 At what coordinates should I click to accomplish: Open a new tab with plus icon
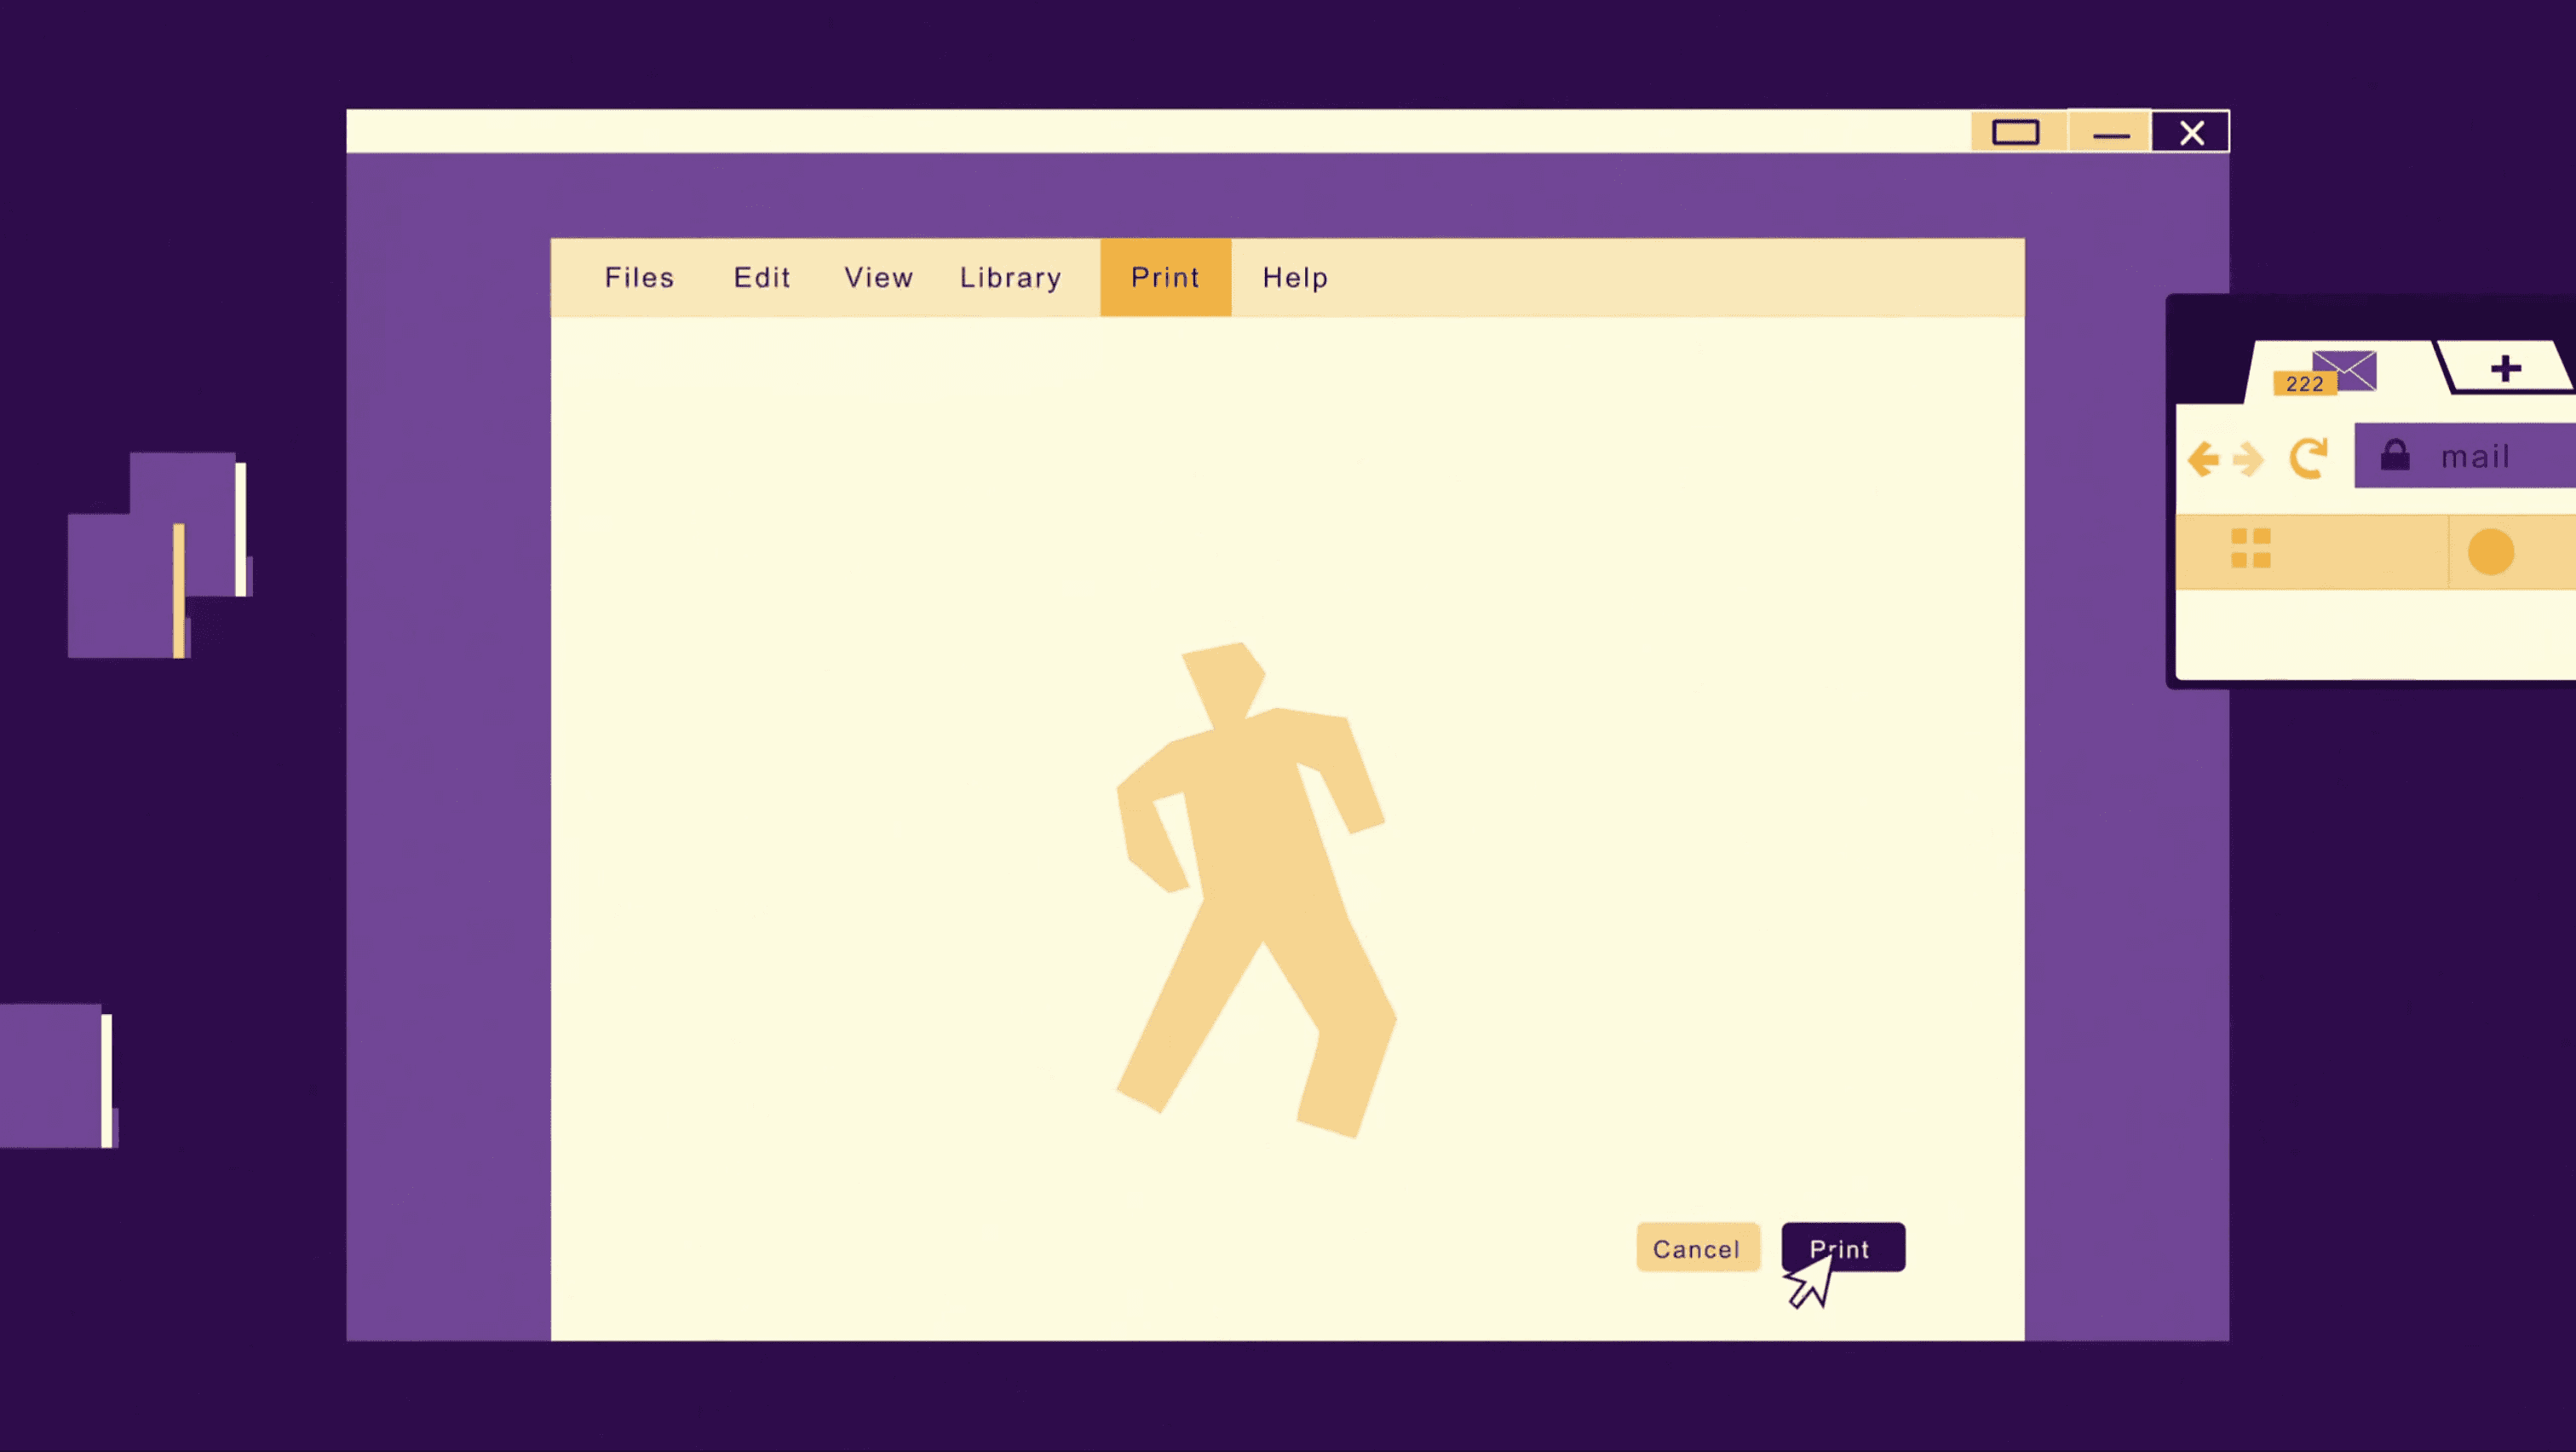click(x=2505, y=368)
